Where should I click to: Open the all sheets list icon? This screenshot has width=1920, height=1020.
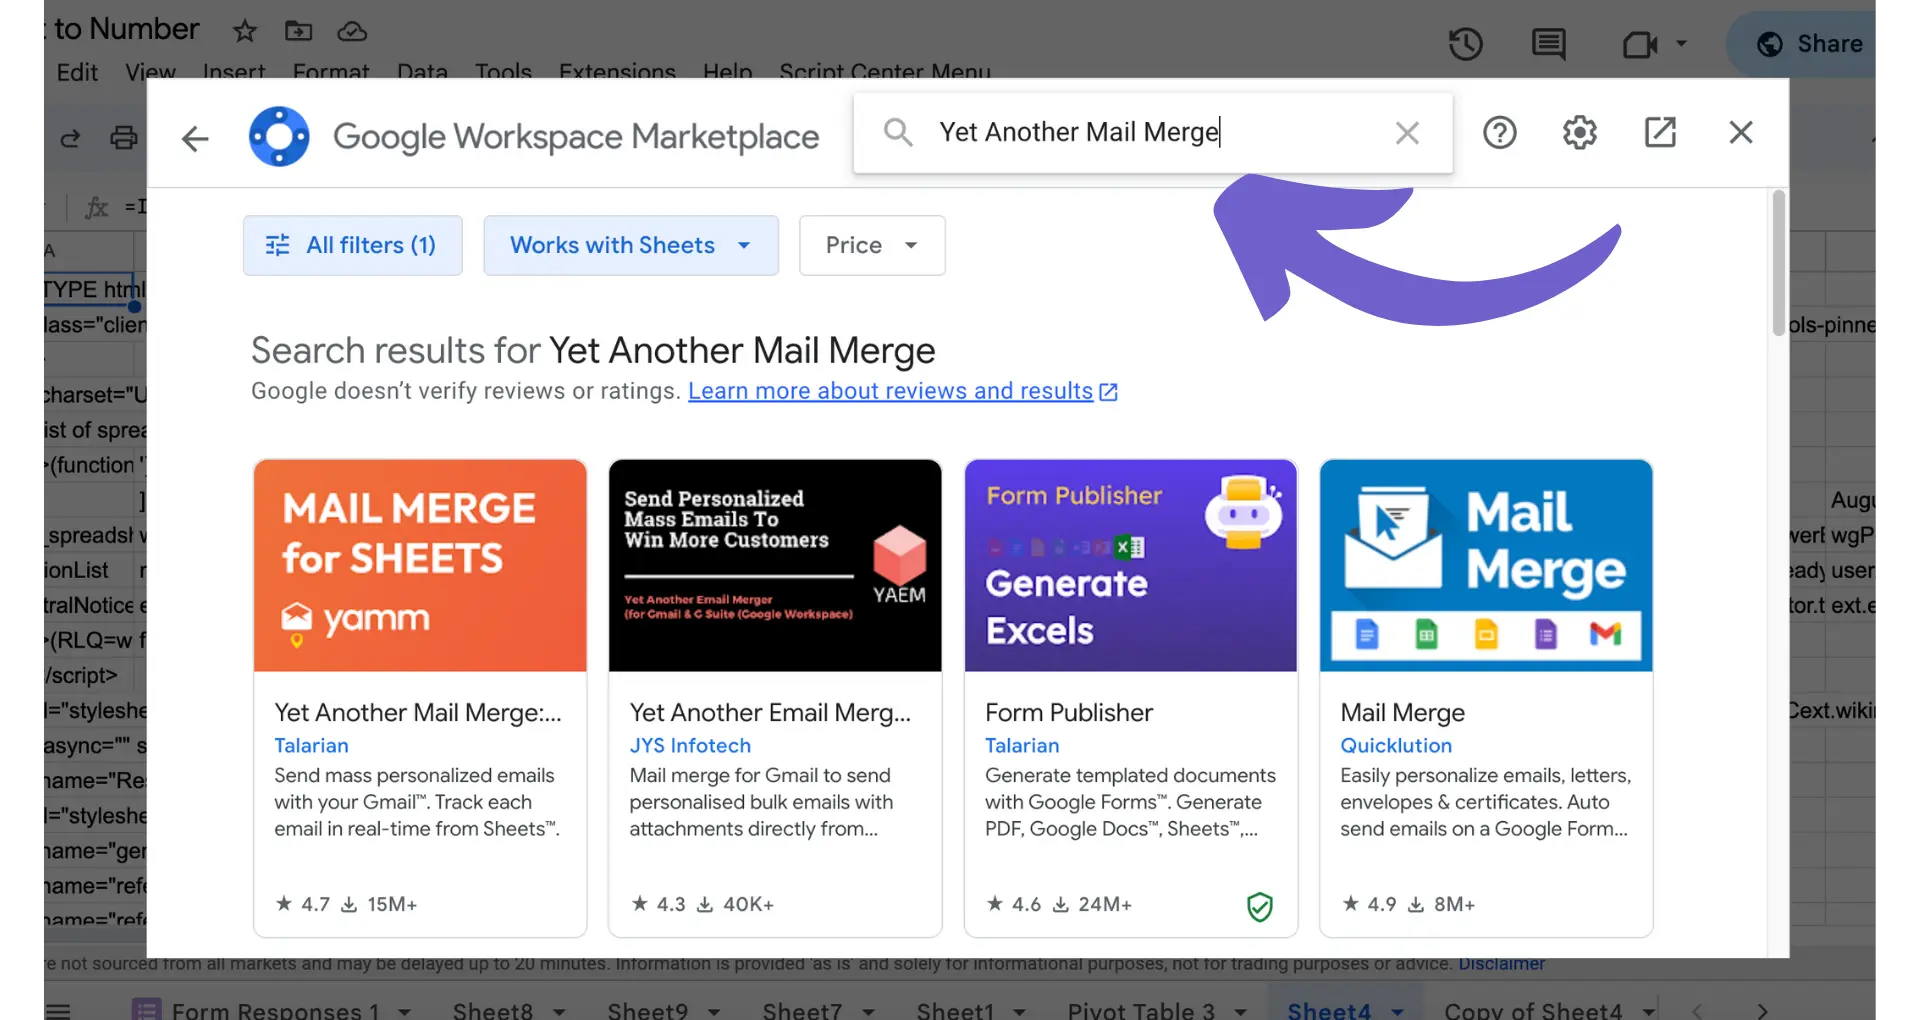pyautogui.click(x=58, y=1010)
